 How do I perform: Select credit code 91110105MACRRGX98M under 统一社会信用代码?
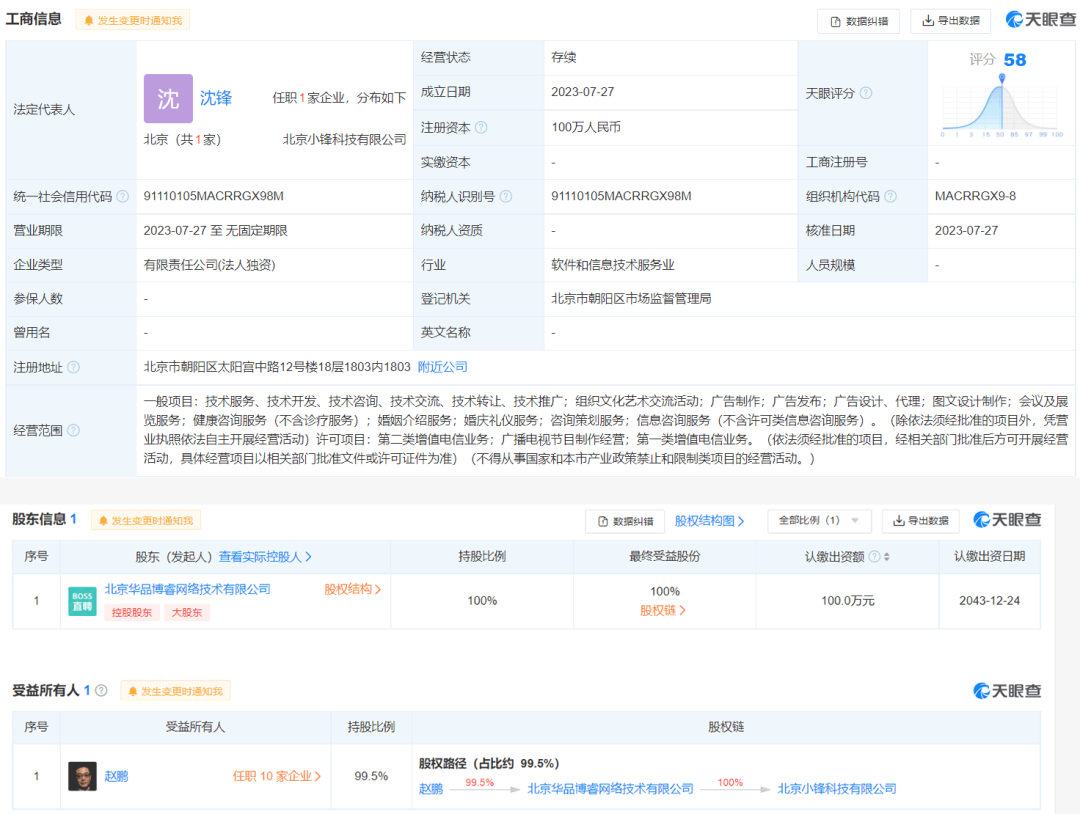point(214,196)
